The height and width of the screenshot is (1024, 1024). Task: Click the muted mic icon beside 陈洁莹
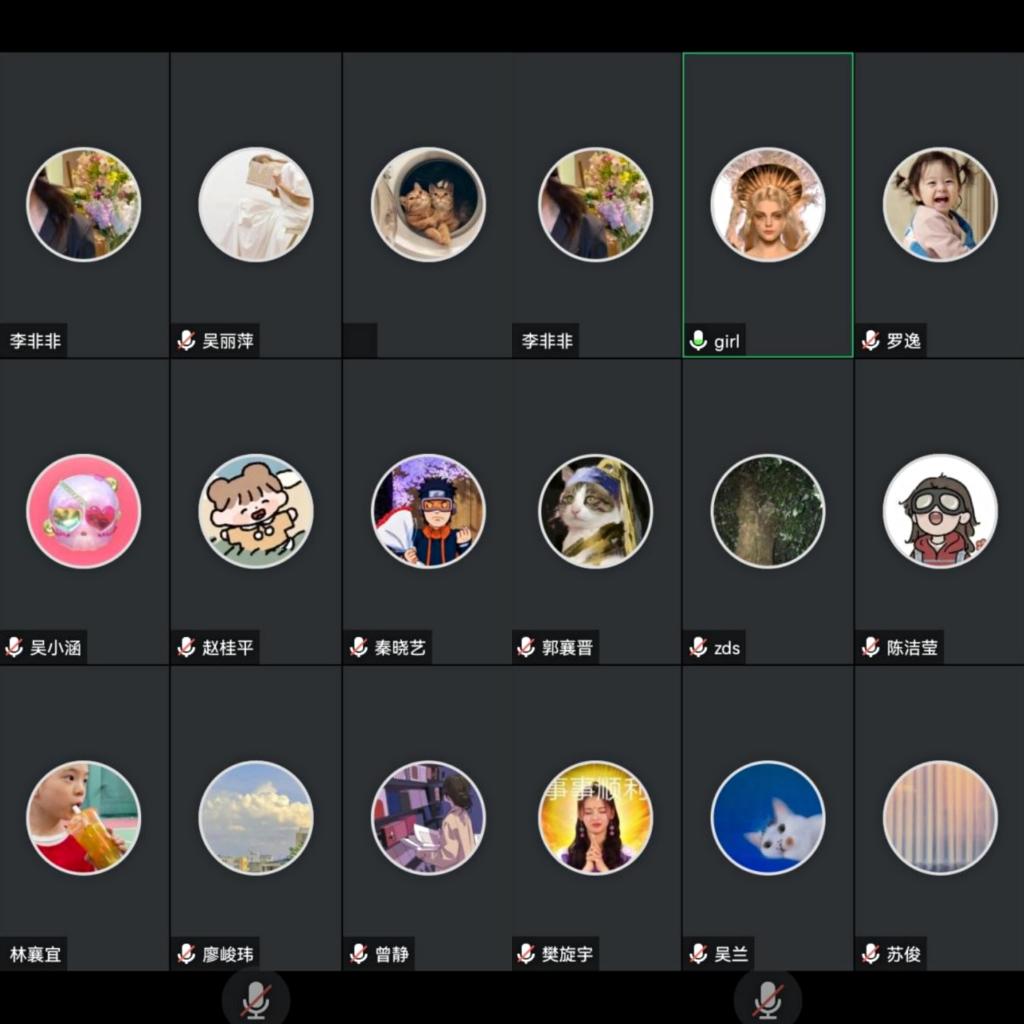pos(871,647)
